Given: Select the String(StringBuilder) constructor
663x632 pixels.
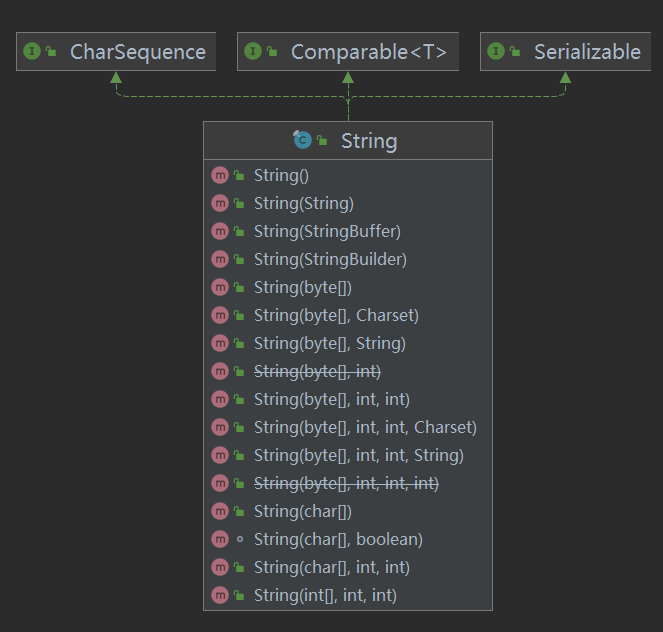Looking at the screenshot, I should click(330, 259).
